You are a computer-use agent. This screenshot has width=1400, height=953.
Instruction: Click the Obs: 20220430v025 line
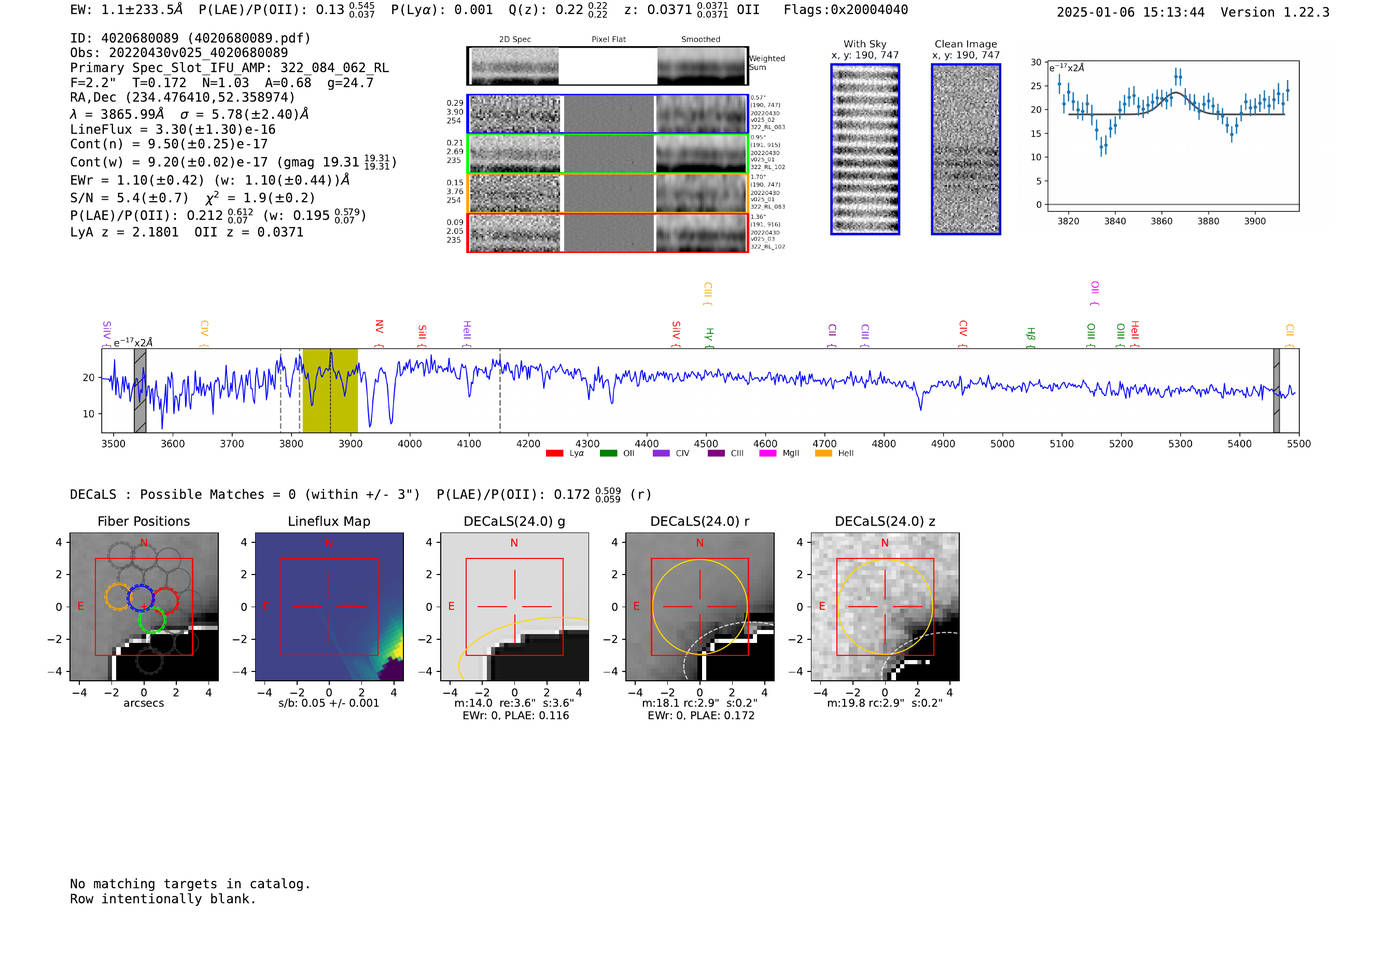click(x=179, y=53)
